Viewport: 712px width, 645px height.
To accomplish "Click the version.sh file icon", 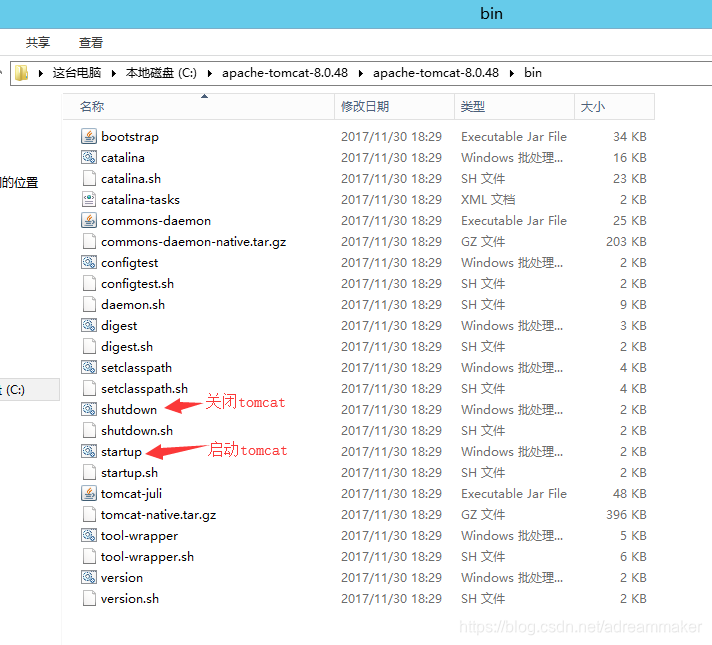I will (x=89, y=598).
